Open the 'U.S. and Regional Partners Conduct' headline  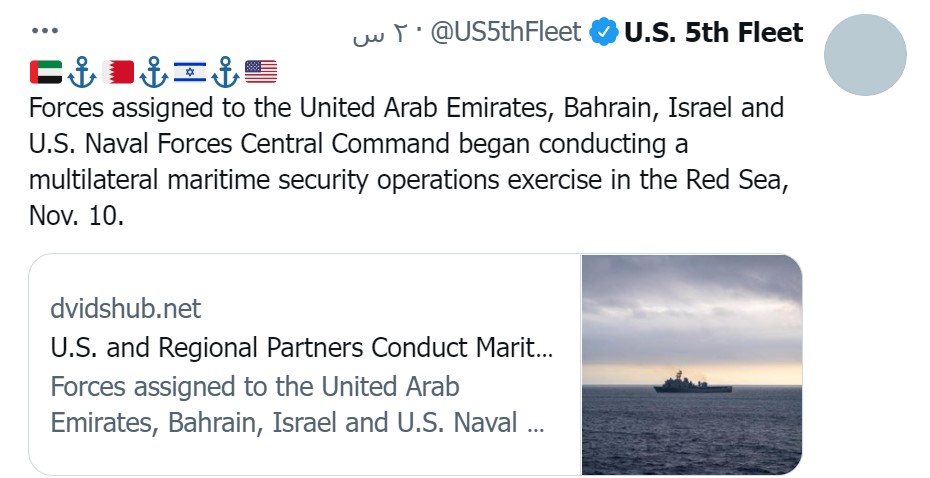300,348
